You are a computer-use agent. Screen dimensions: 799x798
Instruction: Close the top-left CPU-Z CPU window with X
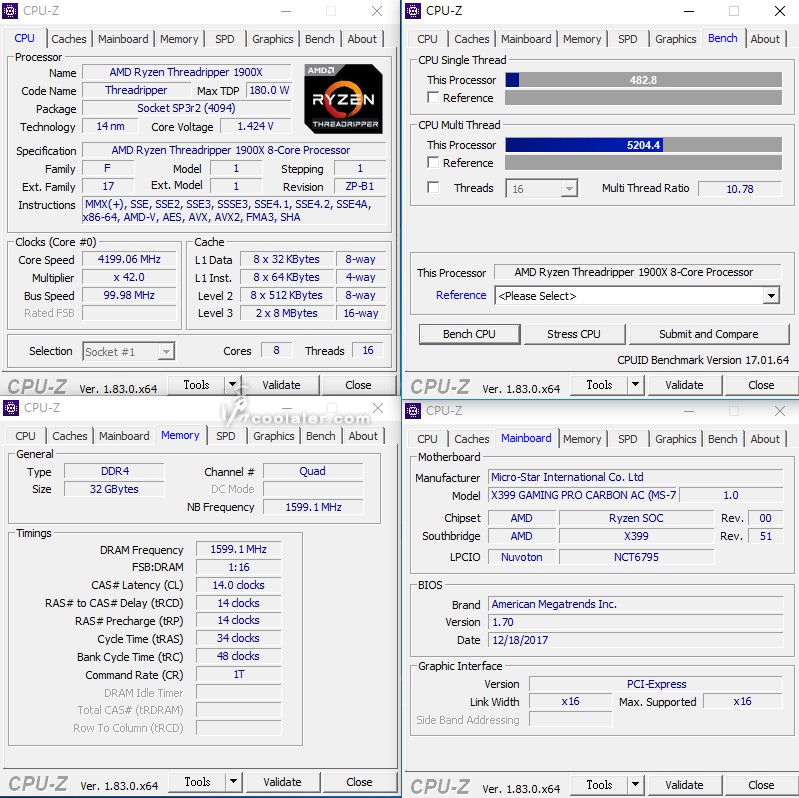point(377,11)
